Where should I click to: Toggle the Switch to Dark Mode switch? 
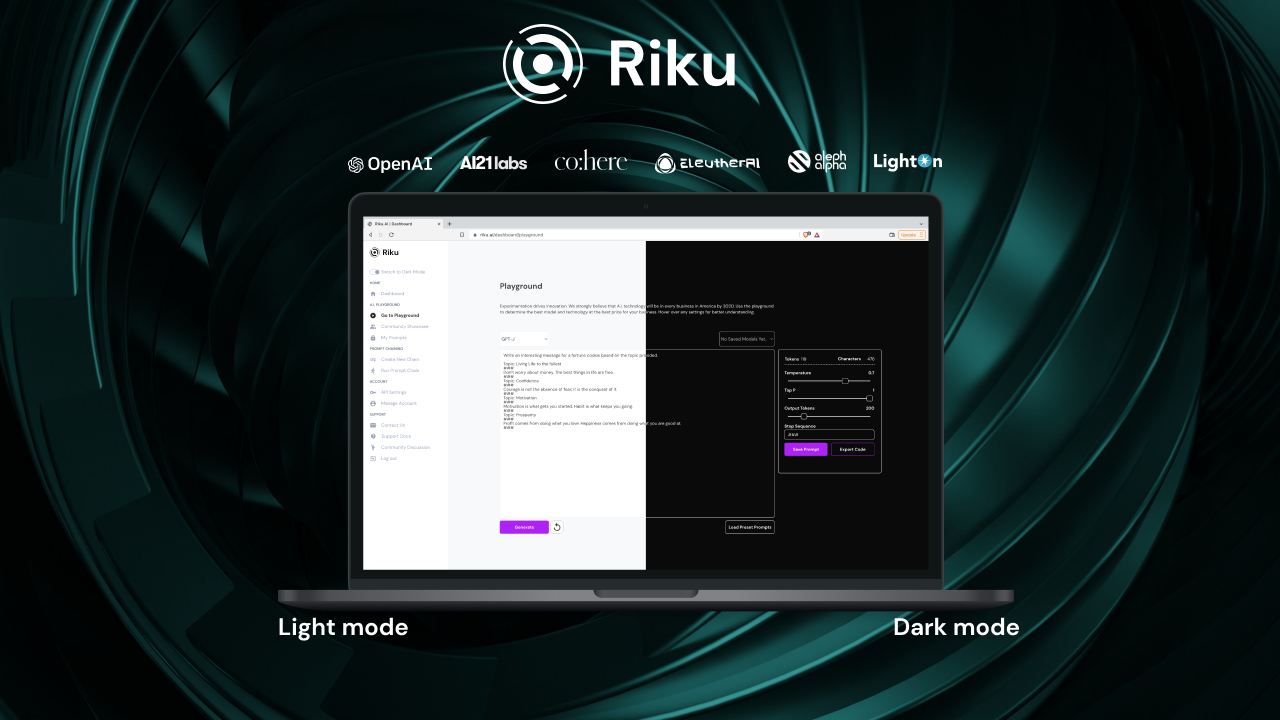pos(375,272)
